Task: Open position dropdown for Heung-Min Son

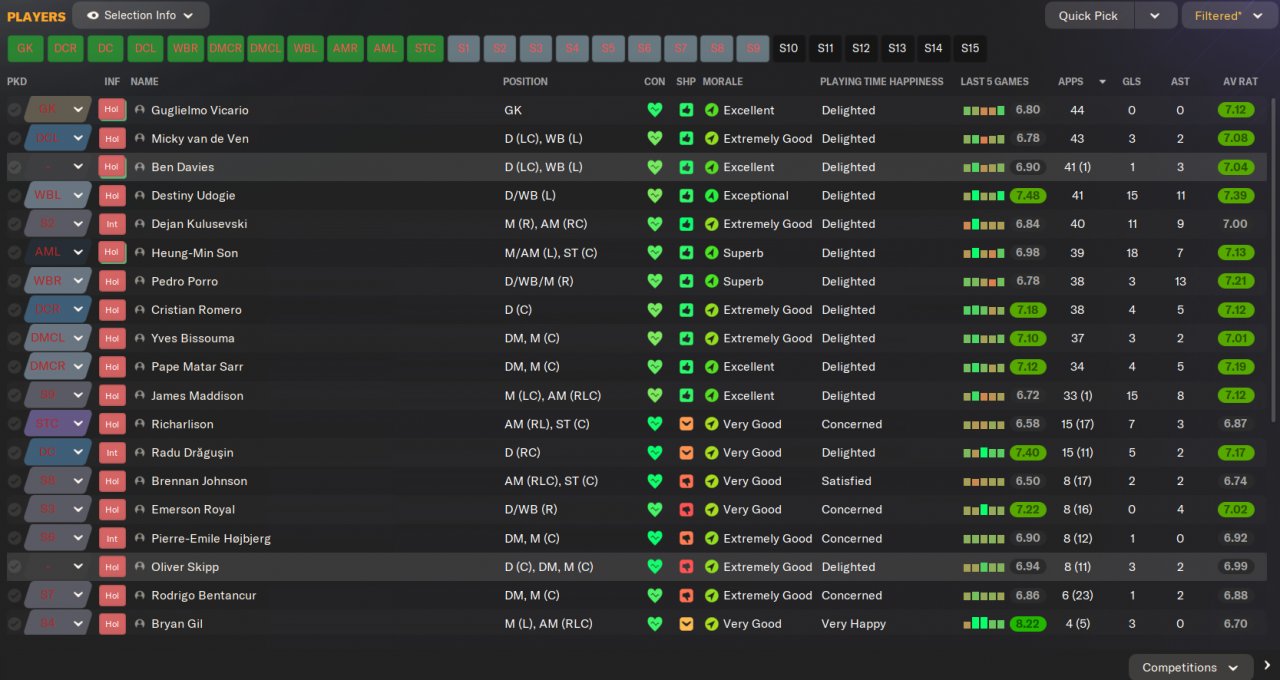Action: pyautogui.click(x=78, y=253)
